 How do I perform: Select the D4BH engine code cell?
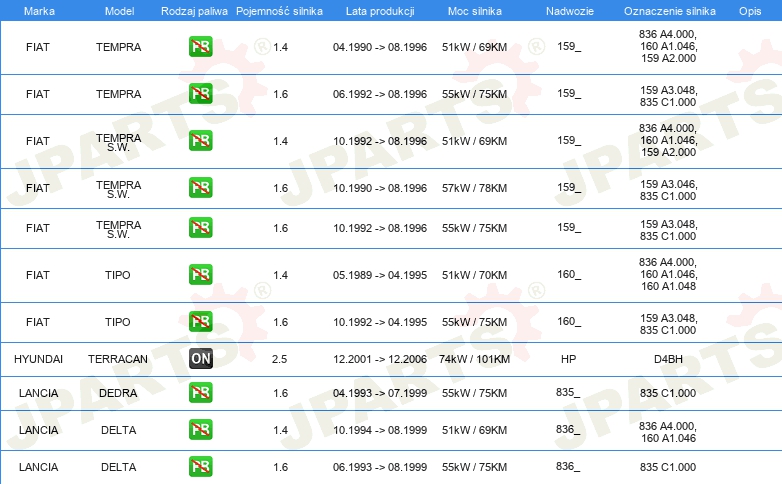(668, 359)
